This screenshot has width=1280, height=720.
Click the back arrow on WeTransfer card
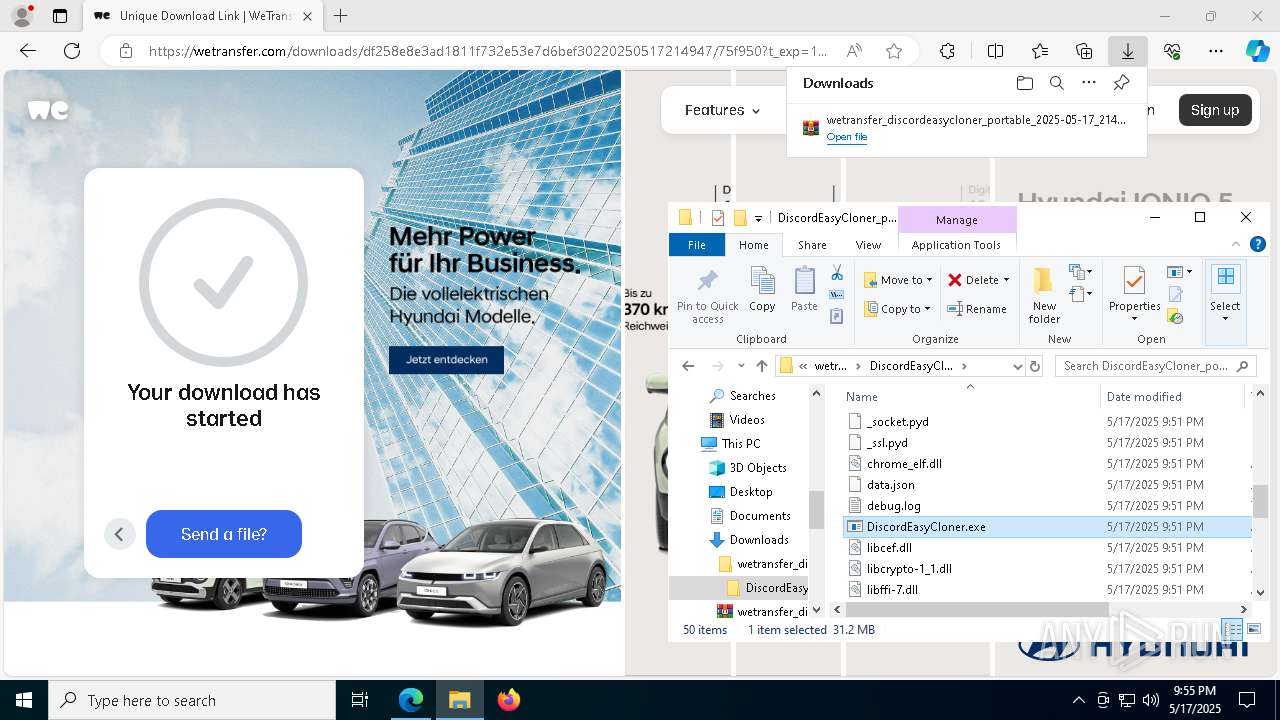(119, 534)
